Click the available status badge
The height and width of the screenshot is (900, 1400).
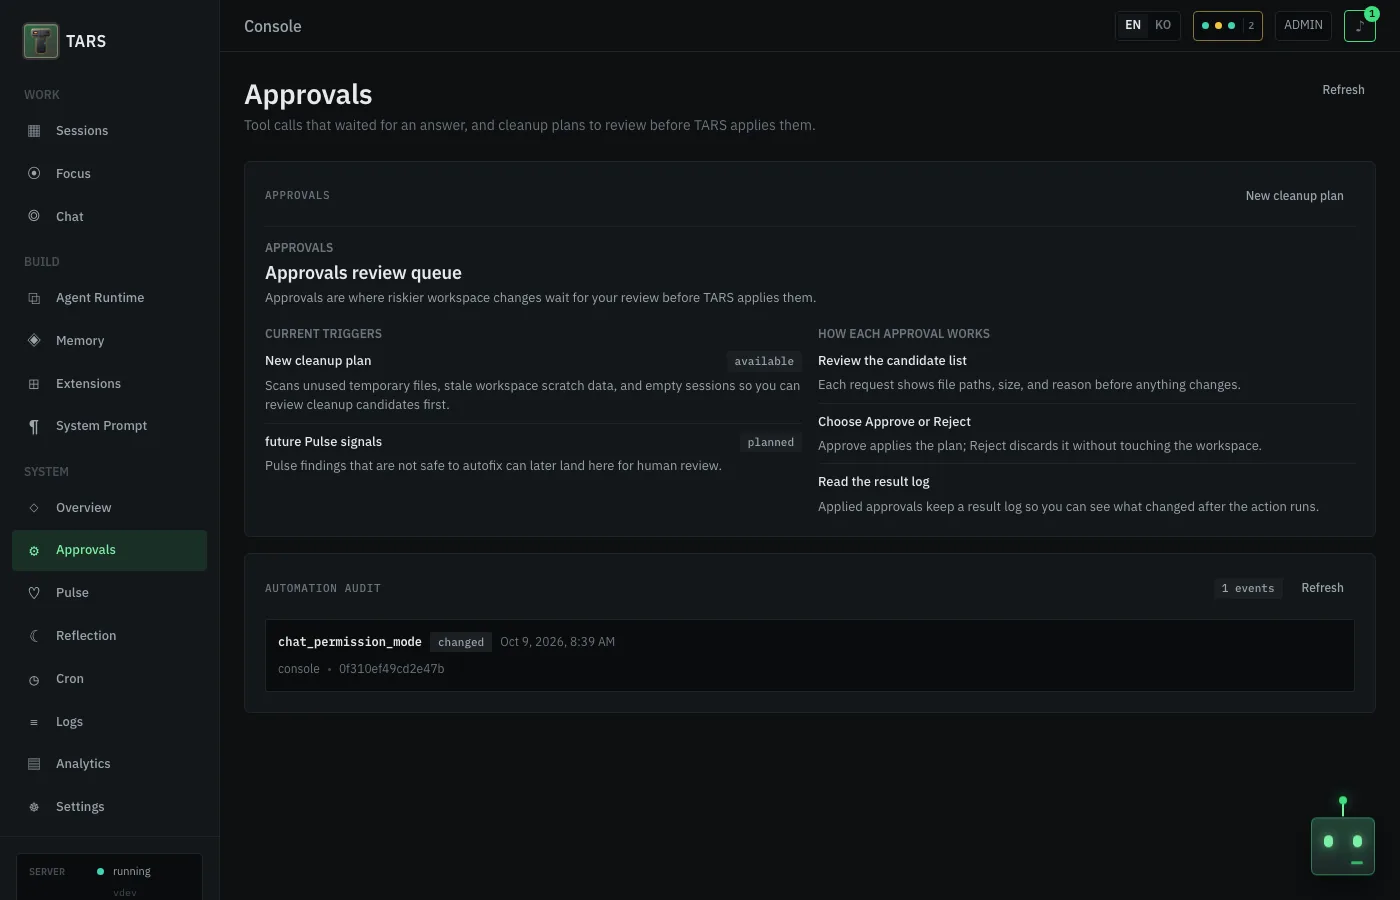[x=764, y=362]
